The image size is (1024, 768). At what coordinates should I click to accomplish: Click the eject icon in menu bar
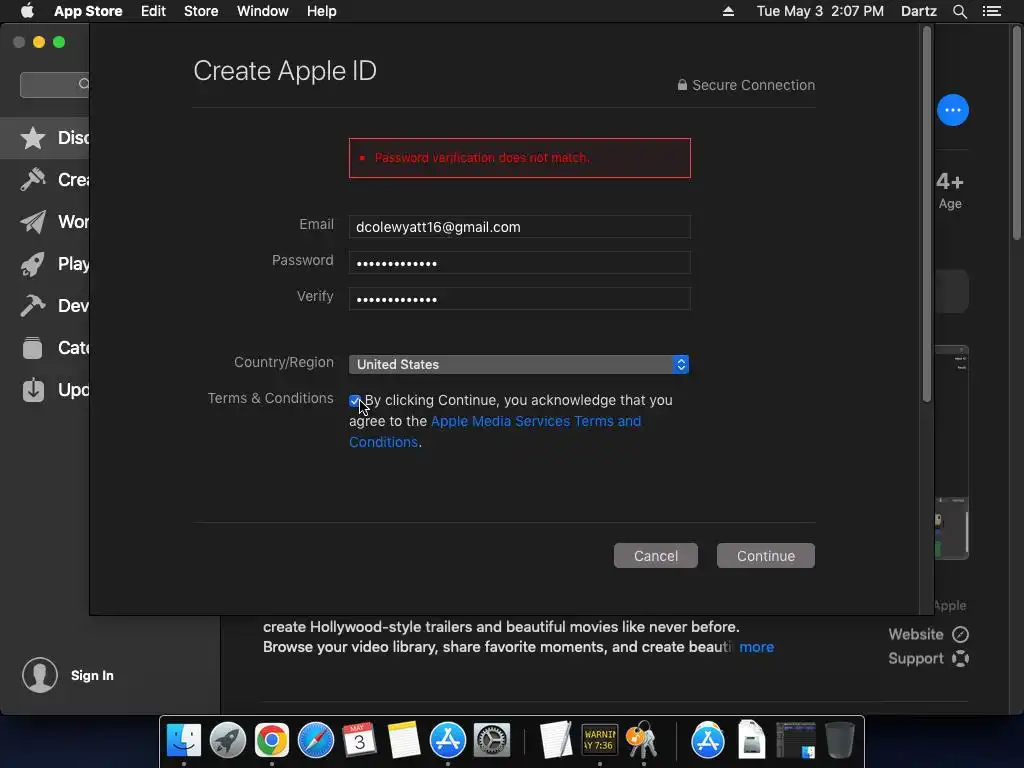pyautogui.click(x=728, y=11)
